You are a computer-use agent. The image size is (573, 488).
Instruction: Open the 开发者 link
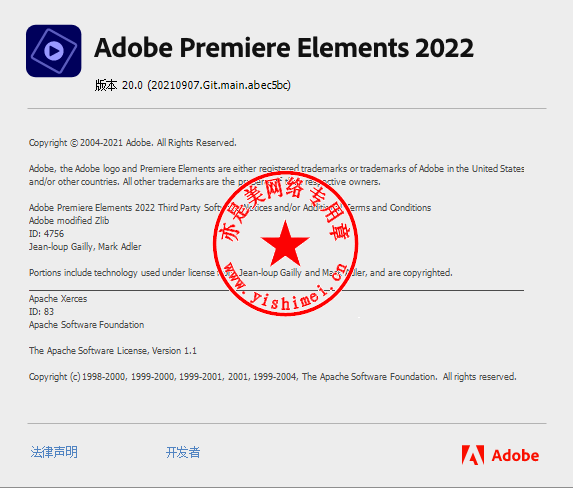pyautogui.click(x=183, y=453)
